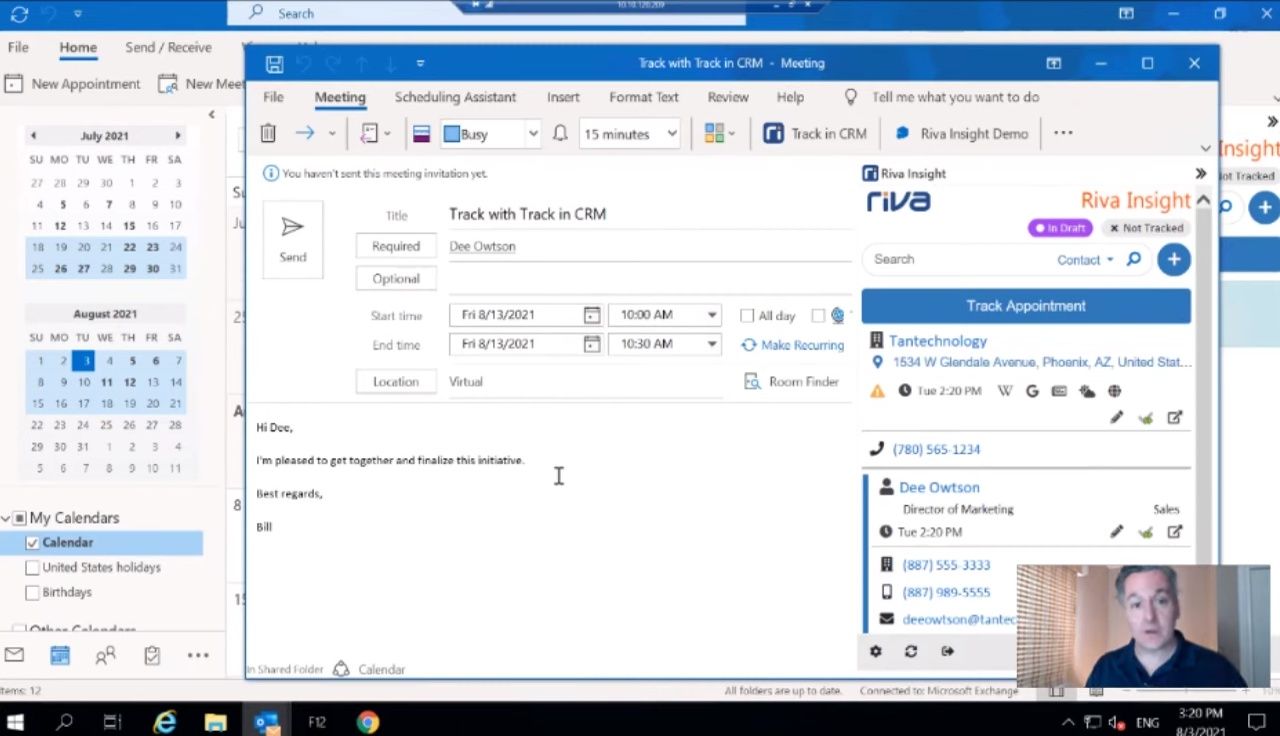Open the Tantechnology company link
The width and height of the screenshot is (1280, 736).
[938, 341]
